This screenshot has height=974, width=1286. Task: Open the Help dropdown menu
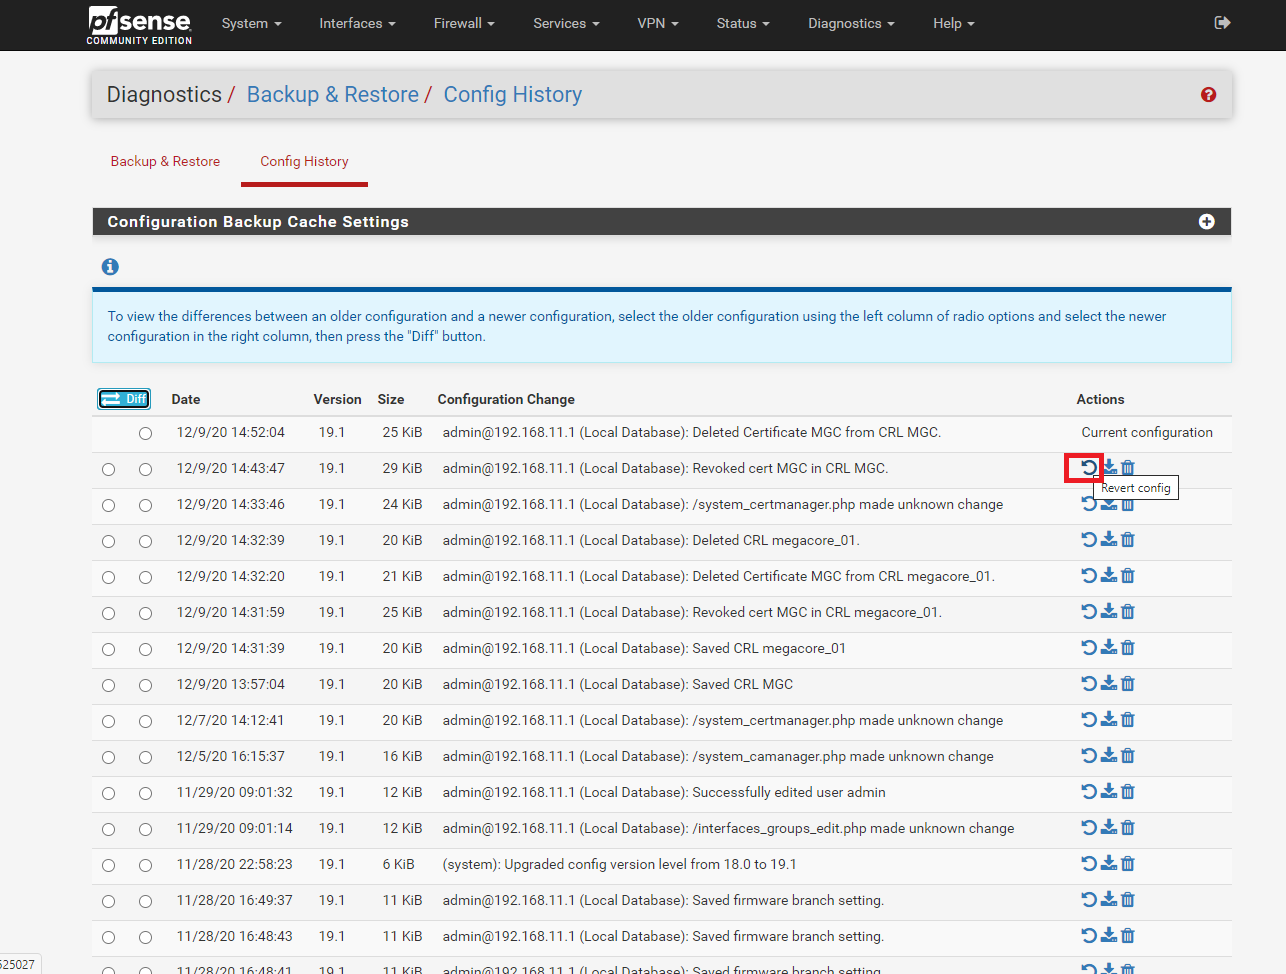tap(953, 23)
